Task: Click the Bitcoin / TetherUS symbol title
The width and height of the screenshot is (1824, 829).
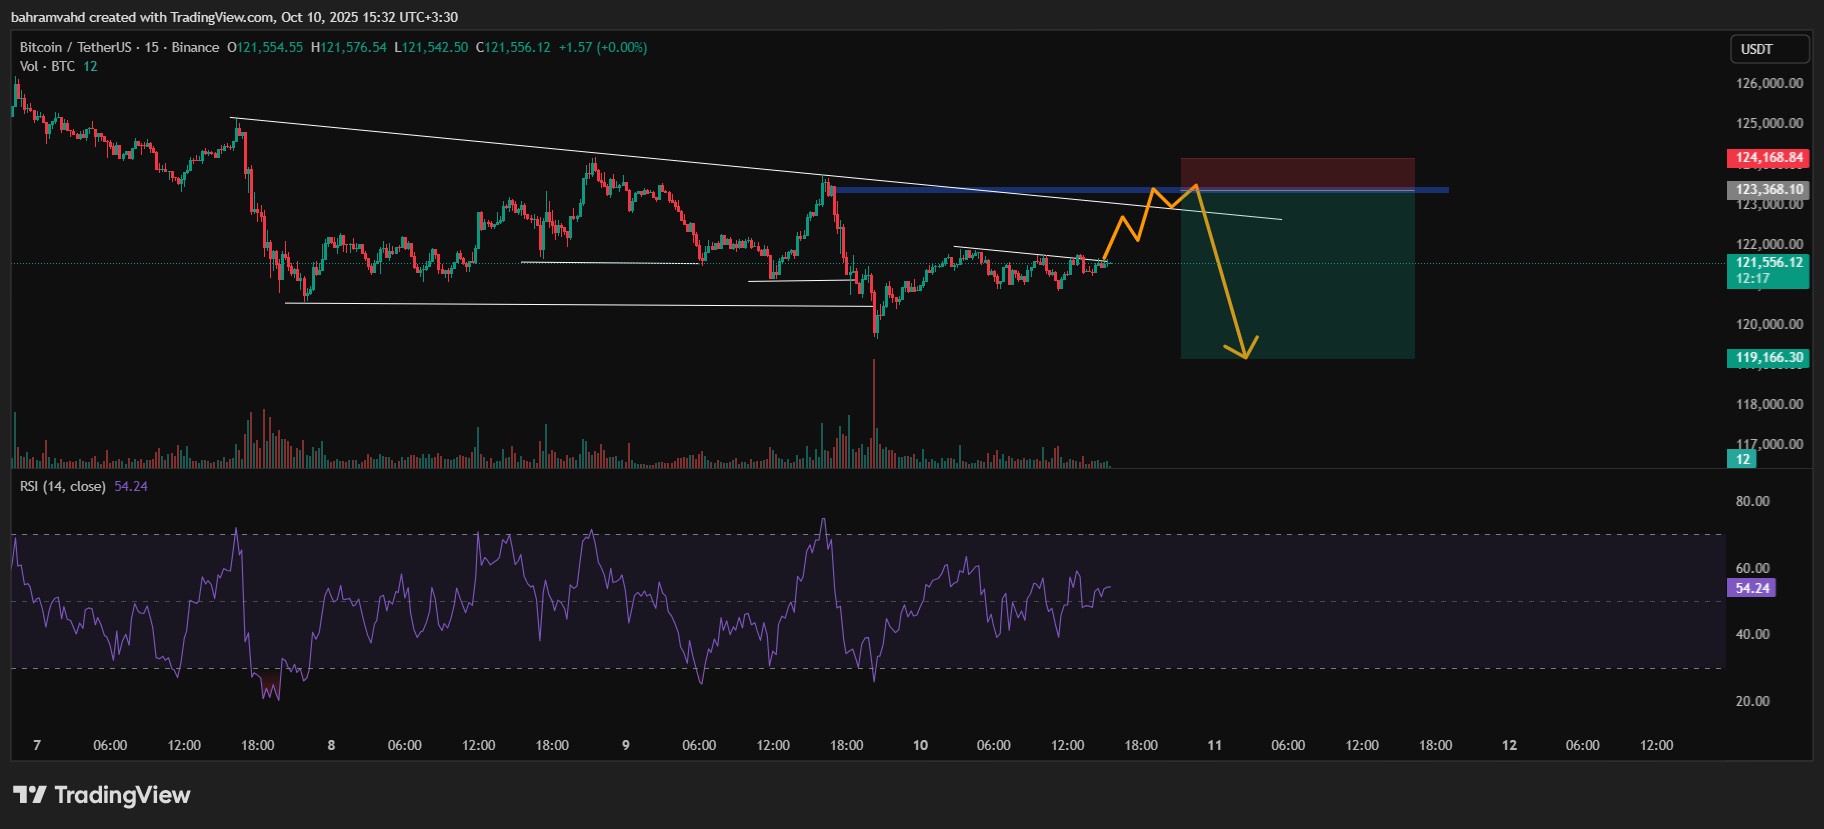Action: pos(76,47)
